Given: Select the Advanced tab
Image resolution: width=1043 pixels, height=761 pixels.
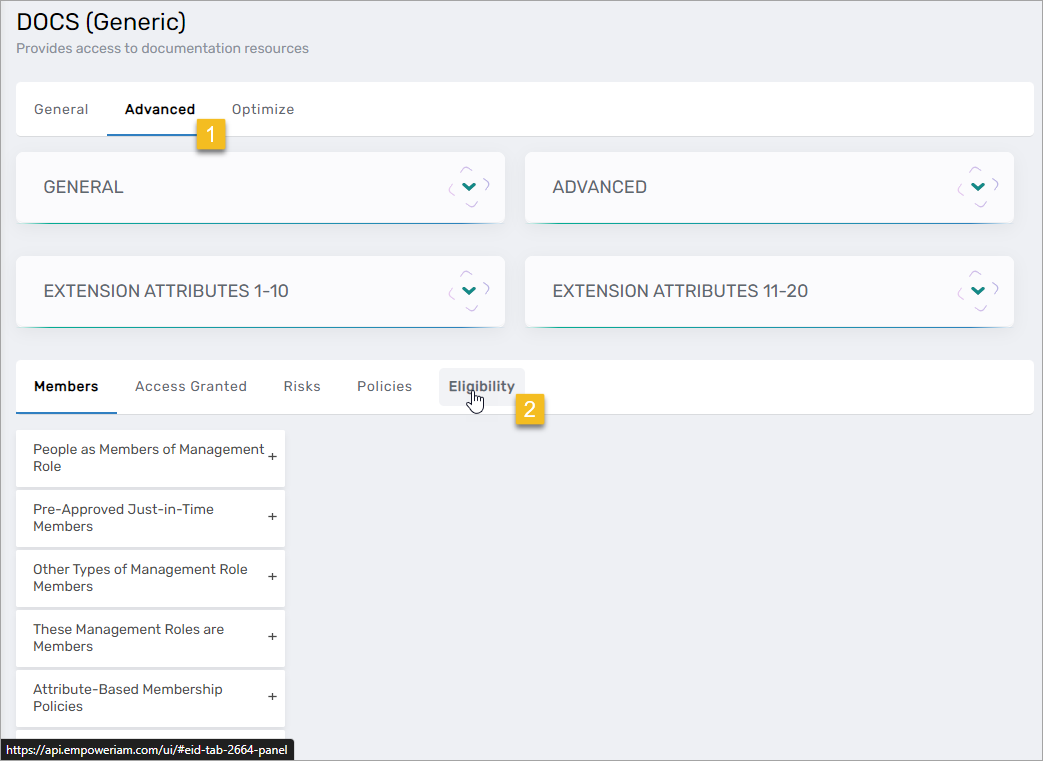Looking at the screenshot, I should tap(160, 110).
